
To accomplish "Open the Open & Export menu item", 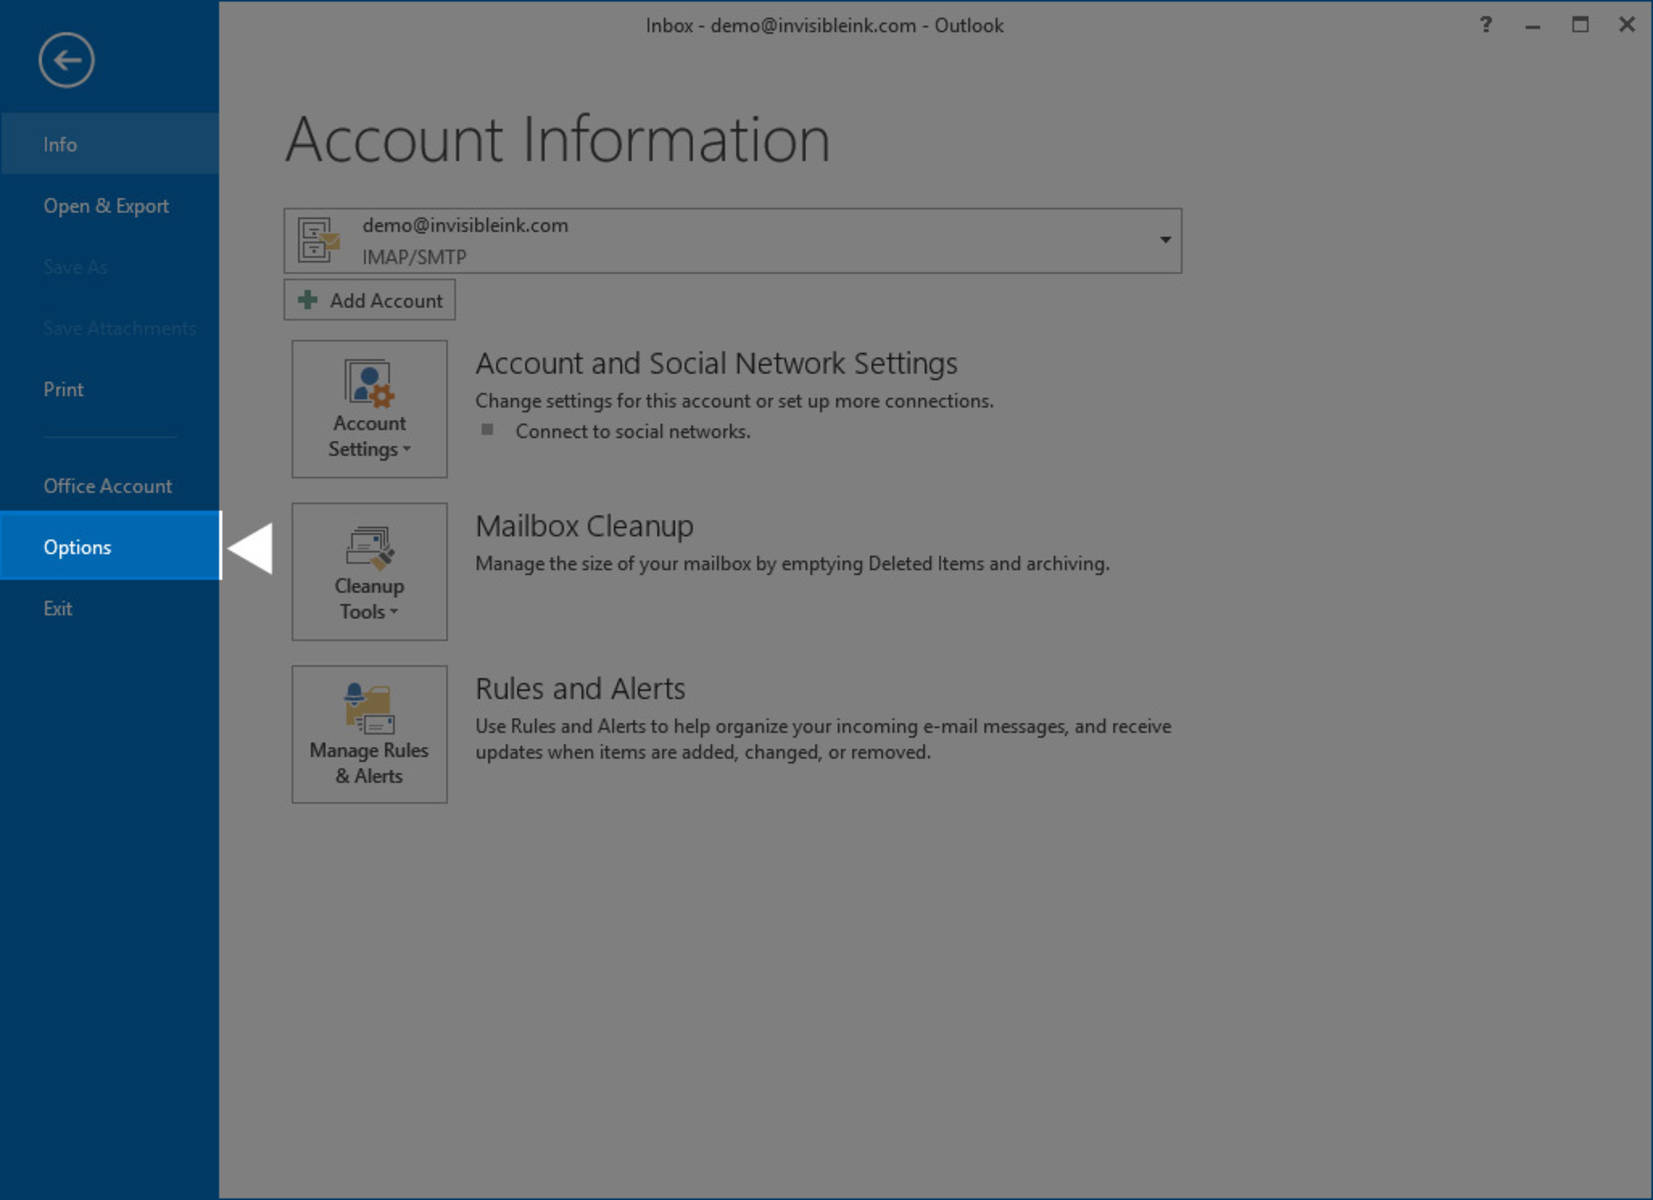I will click(110, 206).
